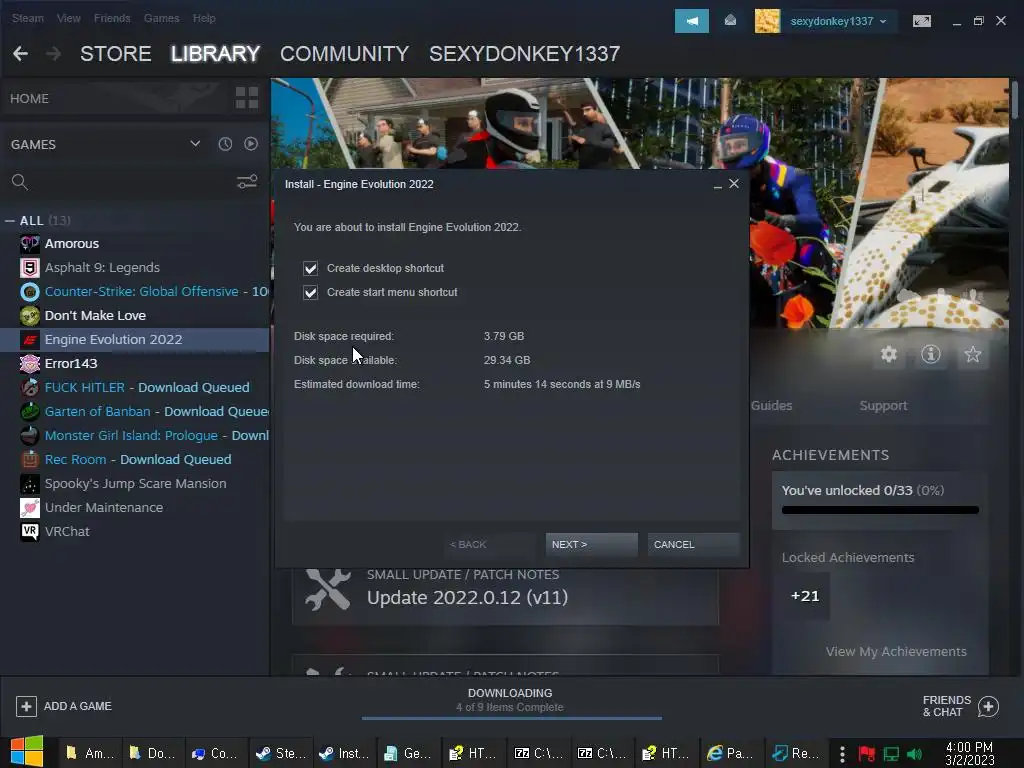1024x768 pixels.
Task: Click CANCEL in the install dialog
Action: pyautogui.click(x=693, y=545)
